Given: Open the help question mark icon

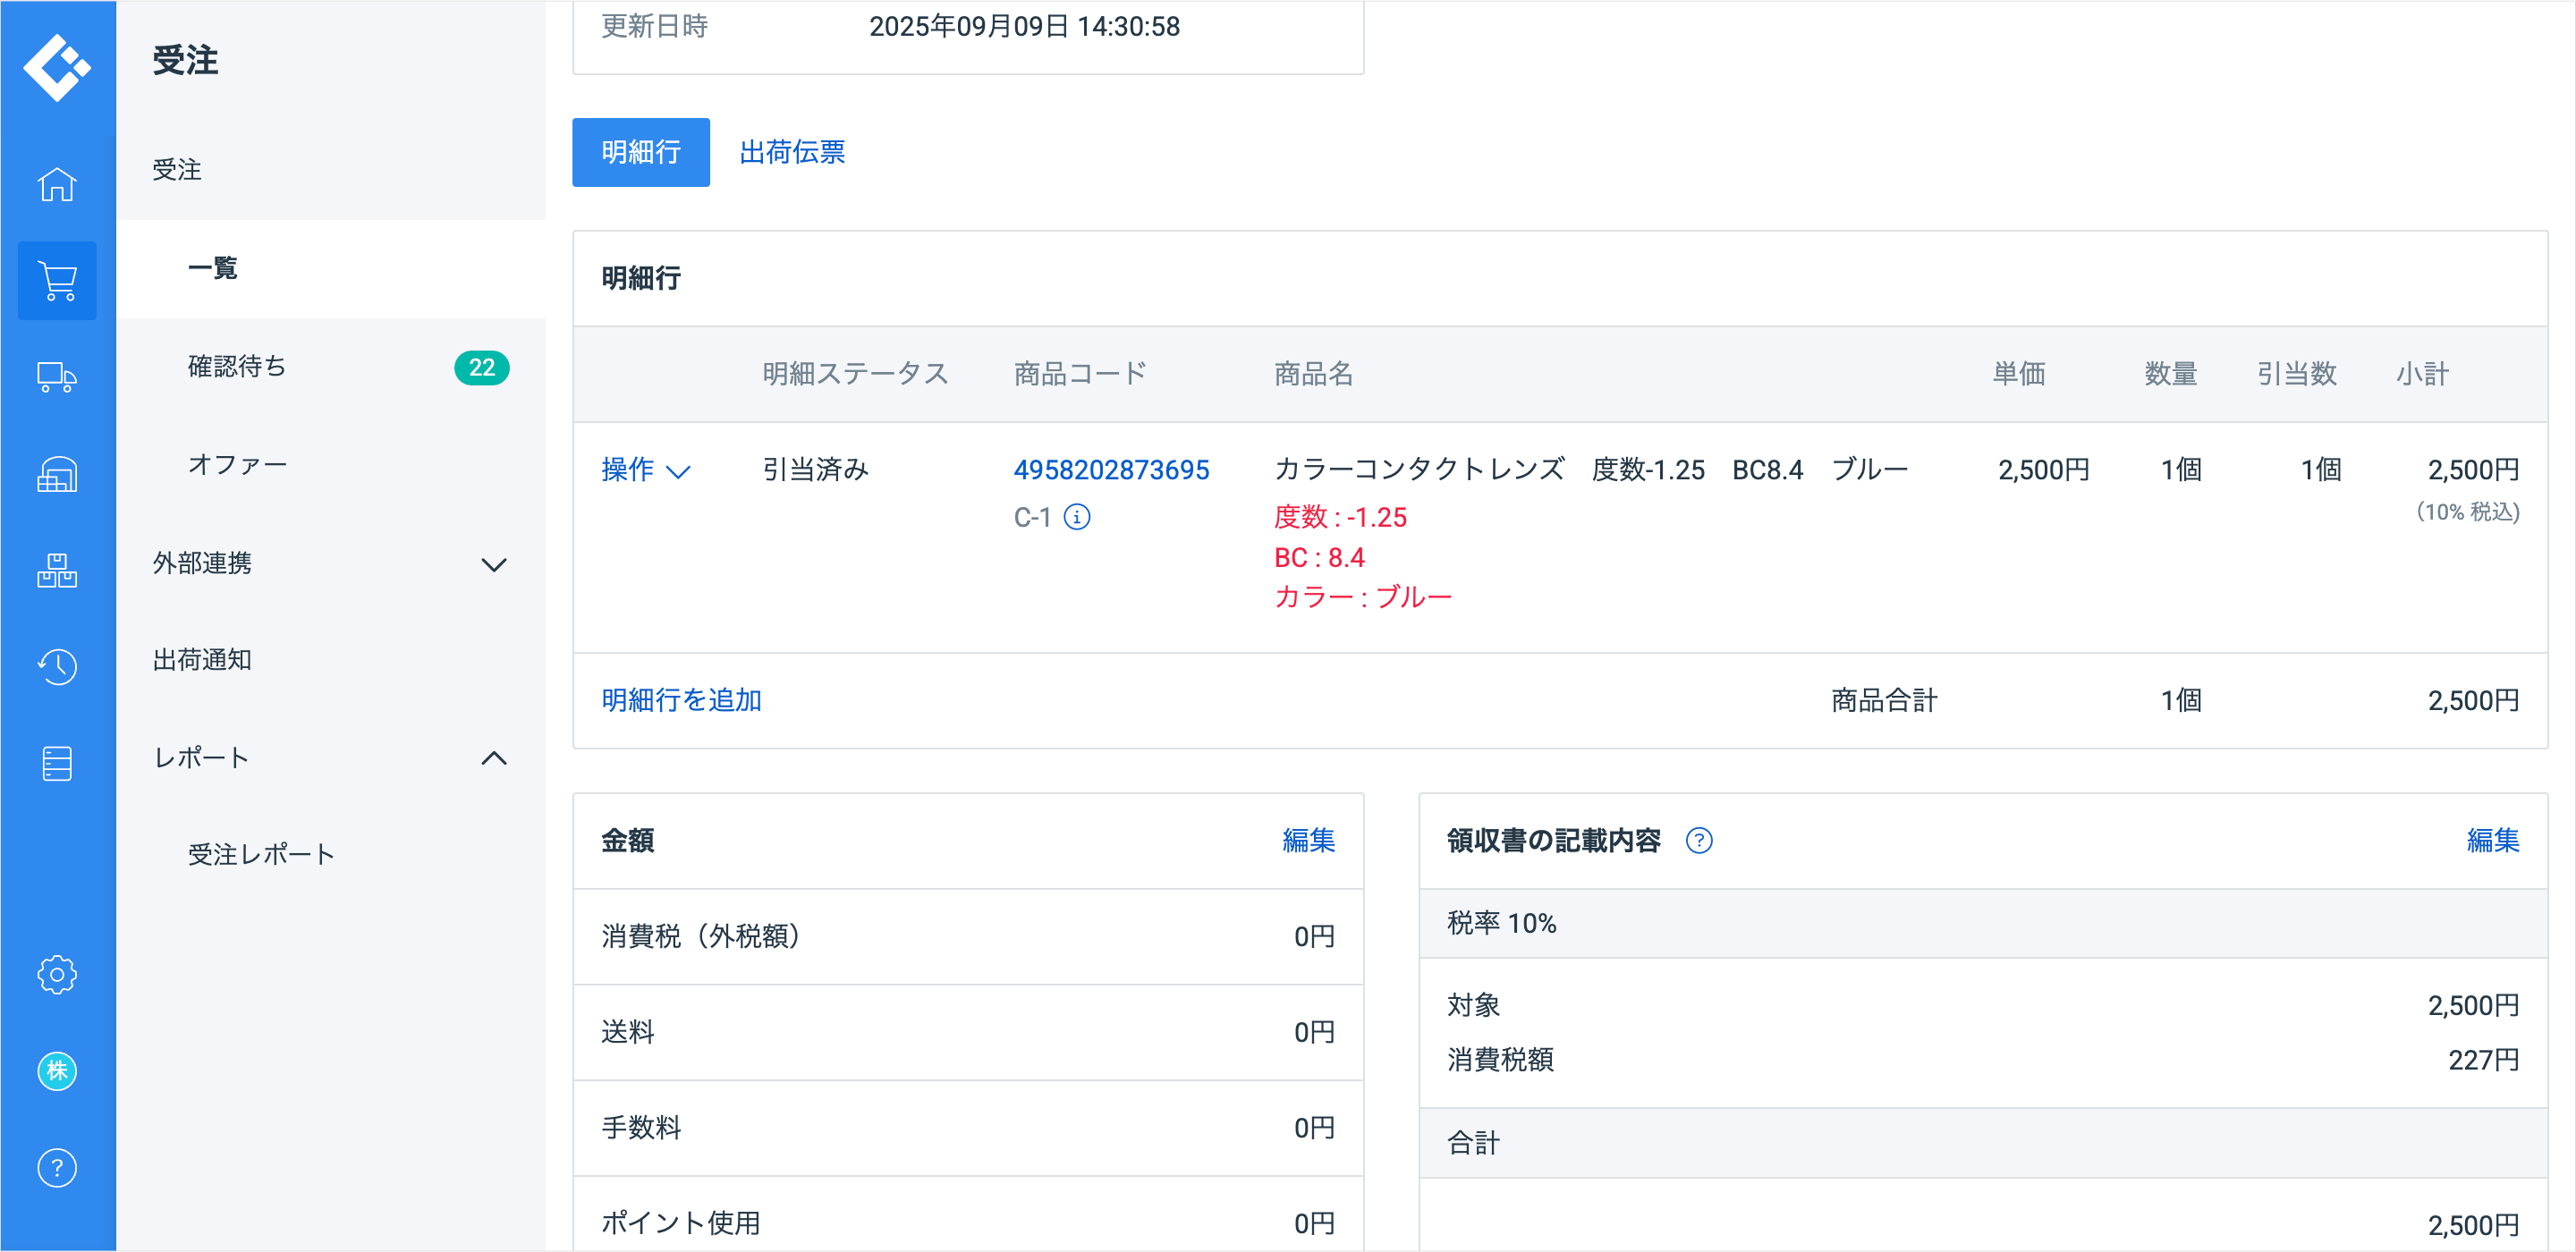Looking at the screenshot, I should (x=57, y=1167).
